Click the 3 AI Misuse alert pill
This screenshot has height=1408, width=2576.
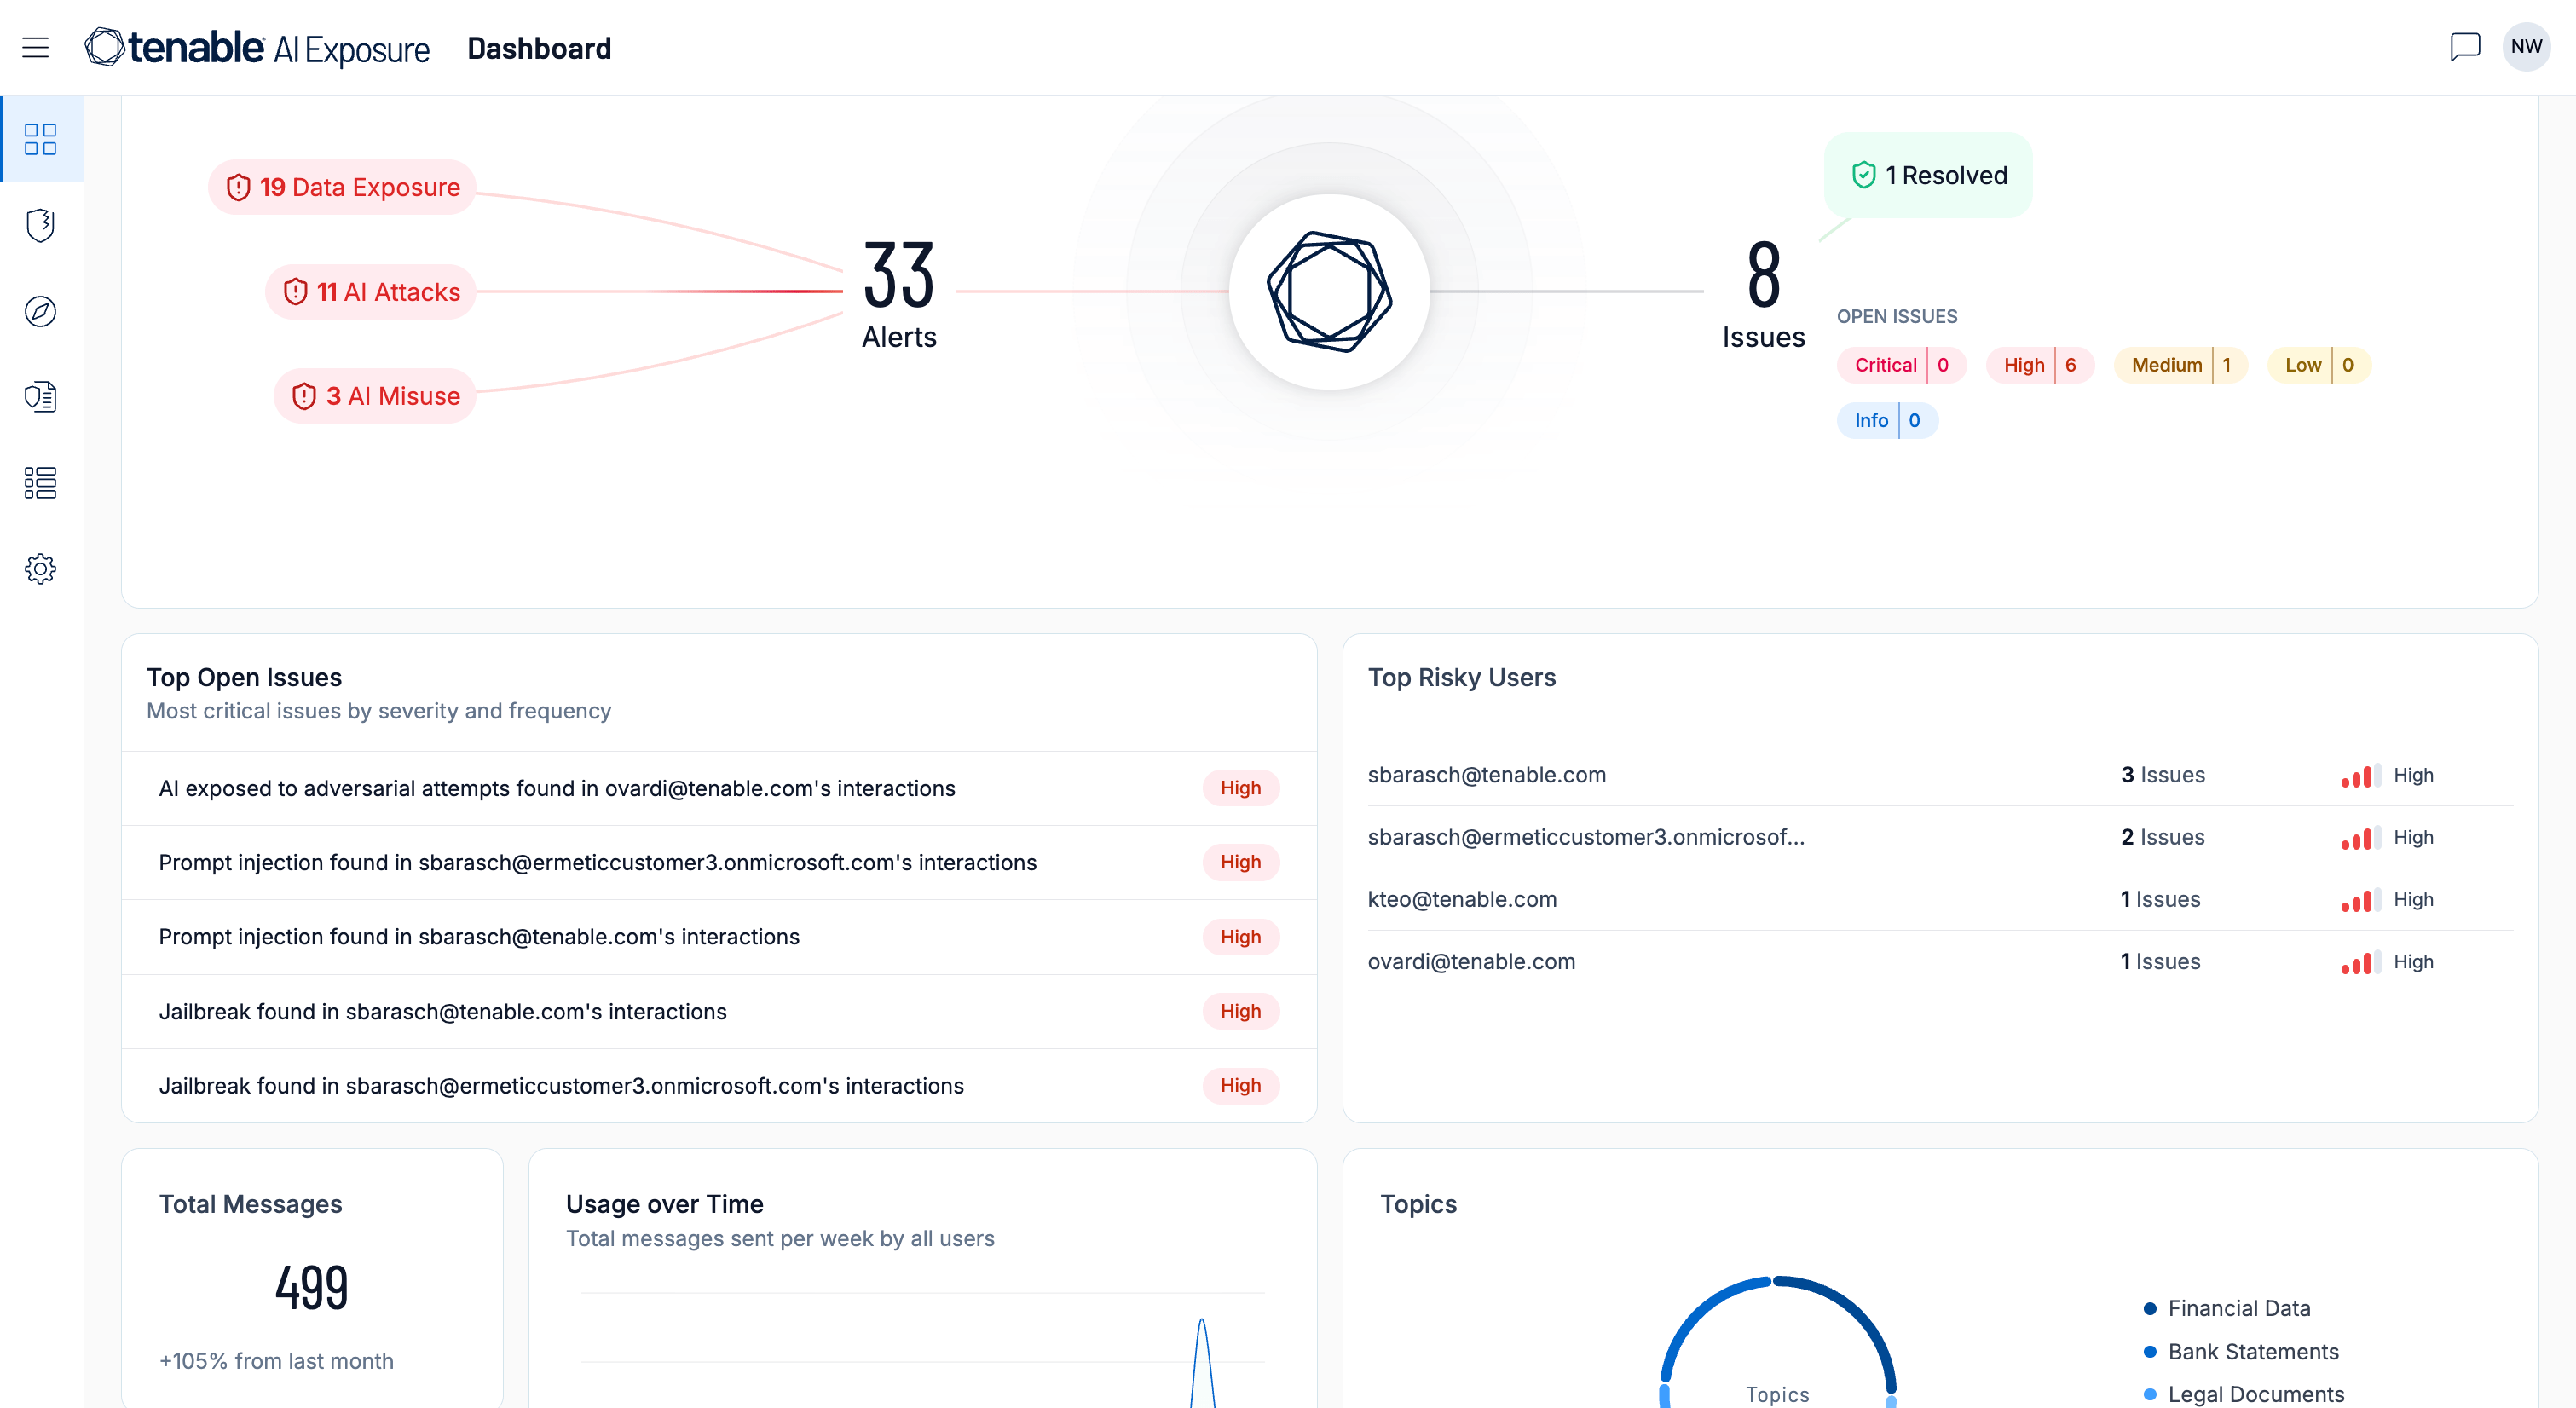click(375, 396)
